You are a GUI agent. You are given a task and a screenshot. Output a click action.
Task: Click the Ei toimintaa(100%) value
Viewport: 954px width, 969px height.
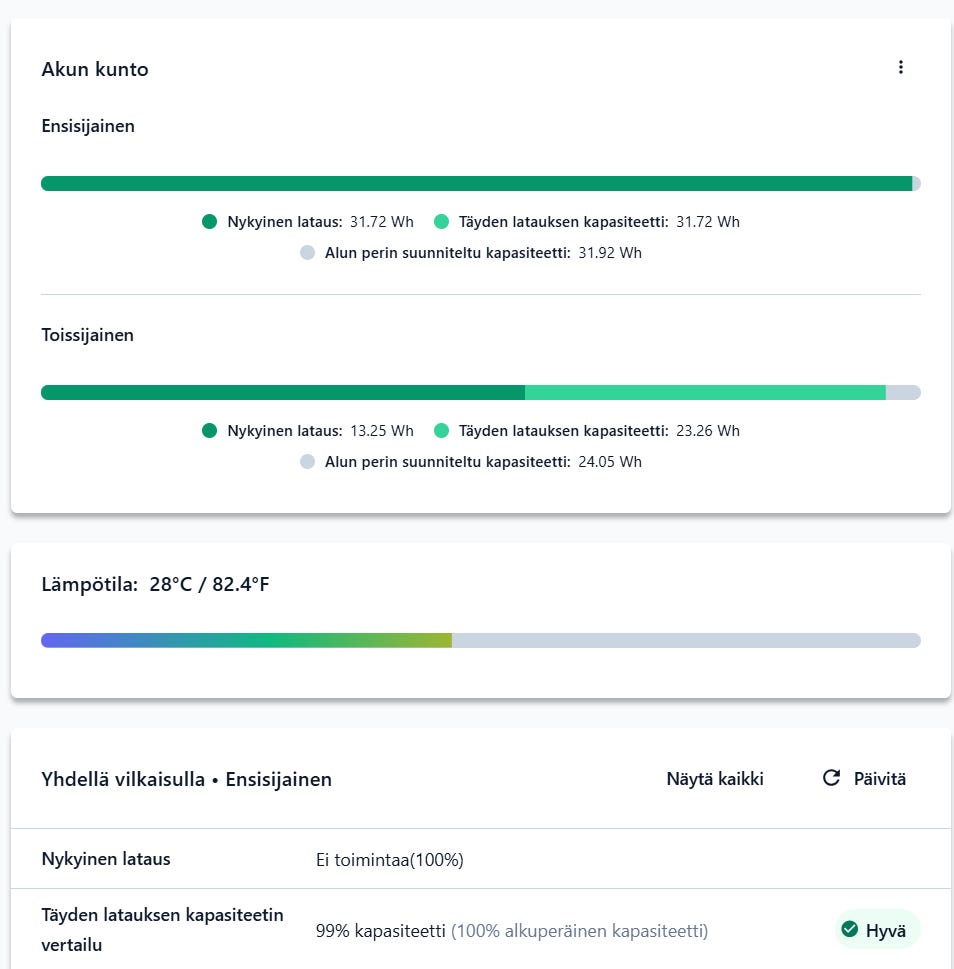[x=389, y=860]
